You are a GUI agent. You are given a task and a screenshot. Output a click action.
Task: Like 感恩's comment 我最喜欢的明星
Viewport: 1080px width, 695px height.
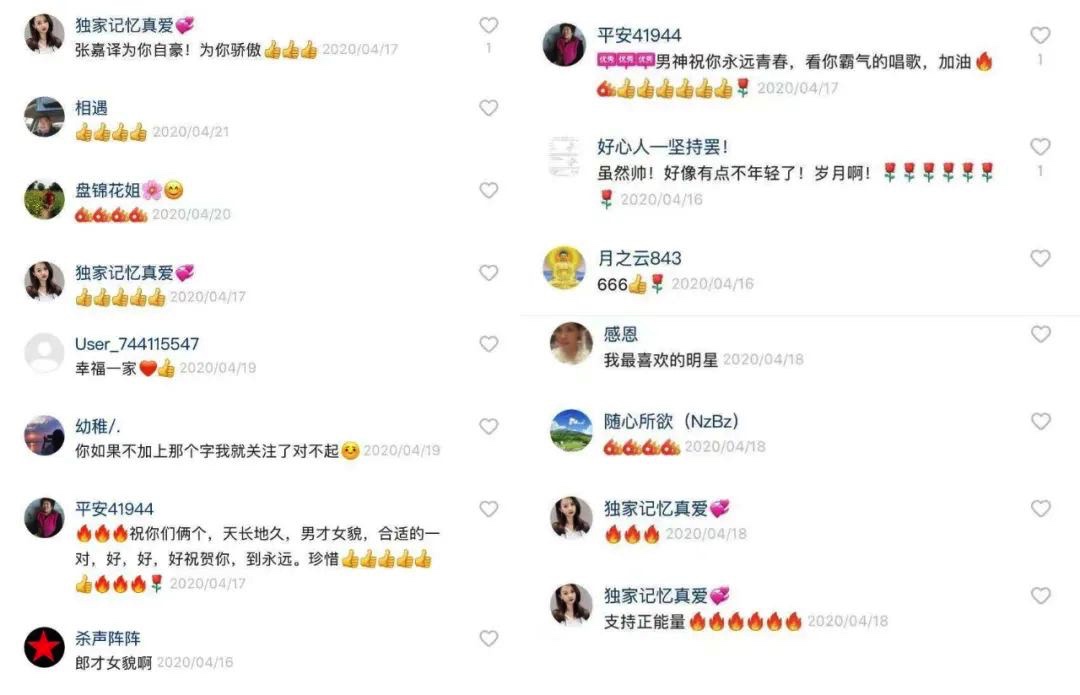(x=1040, y=334)
